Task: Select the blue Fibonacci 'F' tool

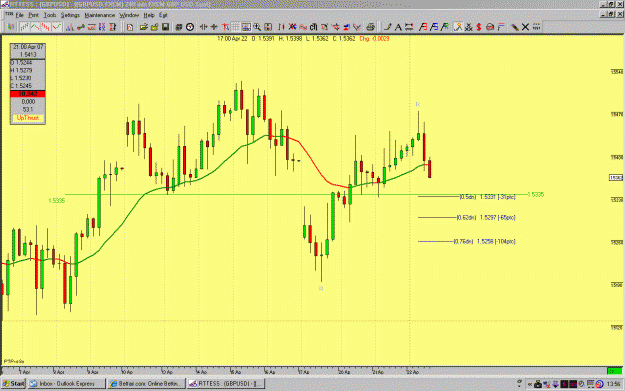Action: pos(434,27)
